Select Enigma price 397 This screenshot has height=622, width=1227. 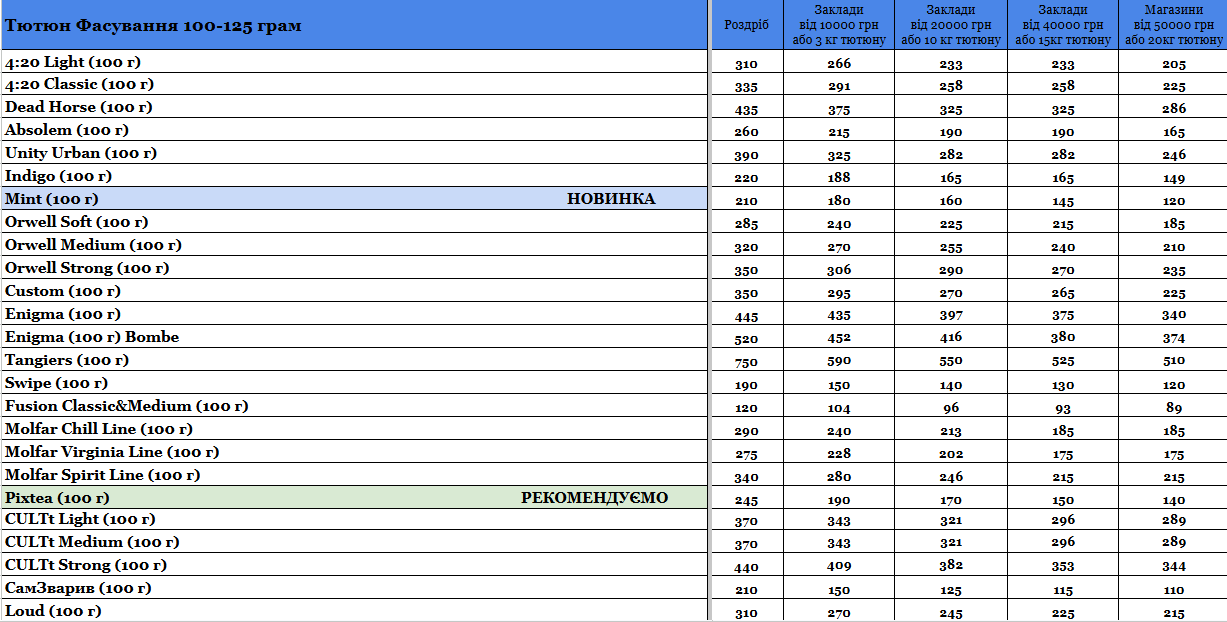click(951, 315)
